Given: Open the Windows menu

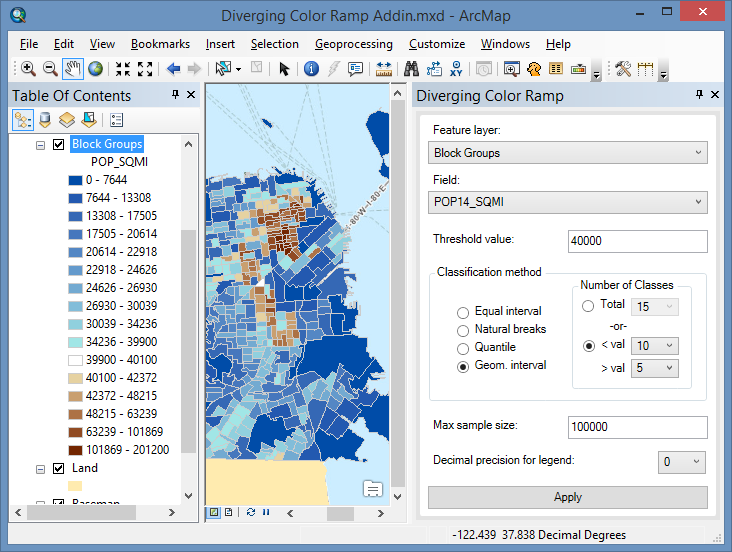Looking at the screenshot, I should click(x=505, y=44).
